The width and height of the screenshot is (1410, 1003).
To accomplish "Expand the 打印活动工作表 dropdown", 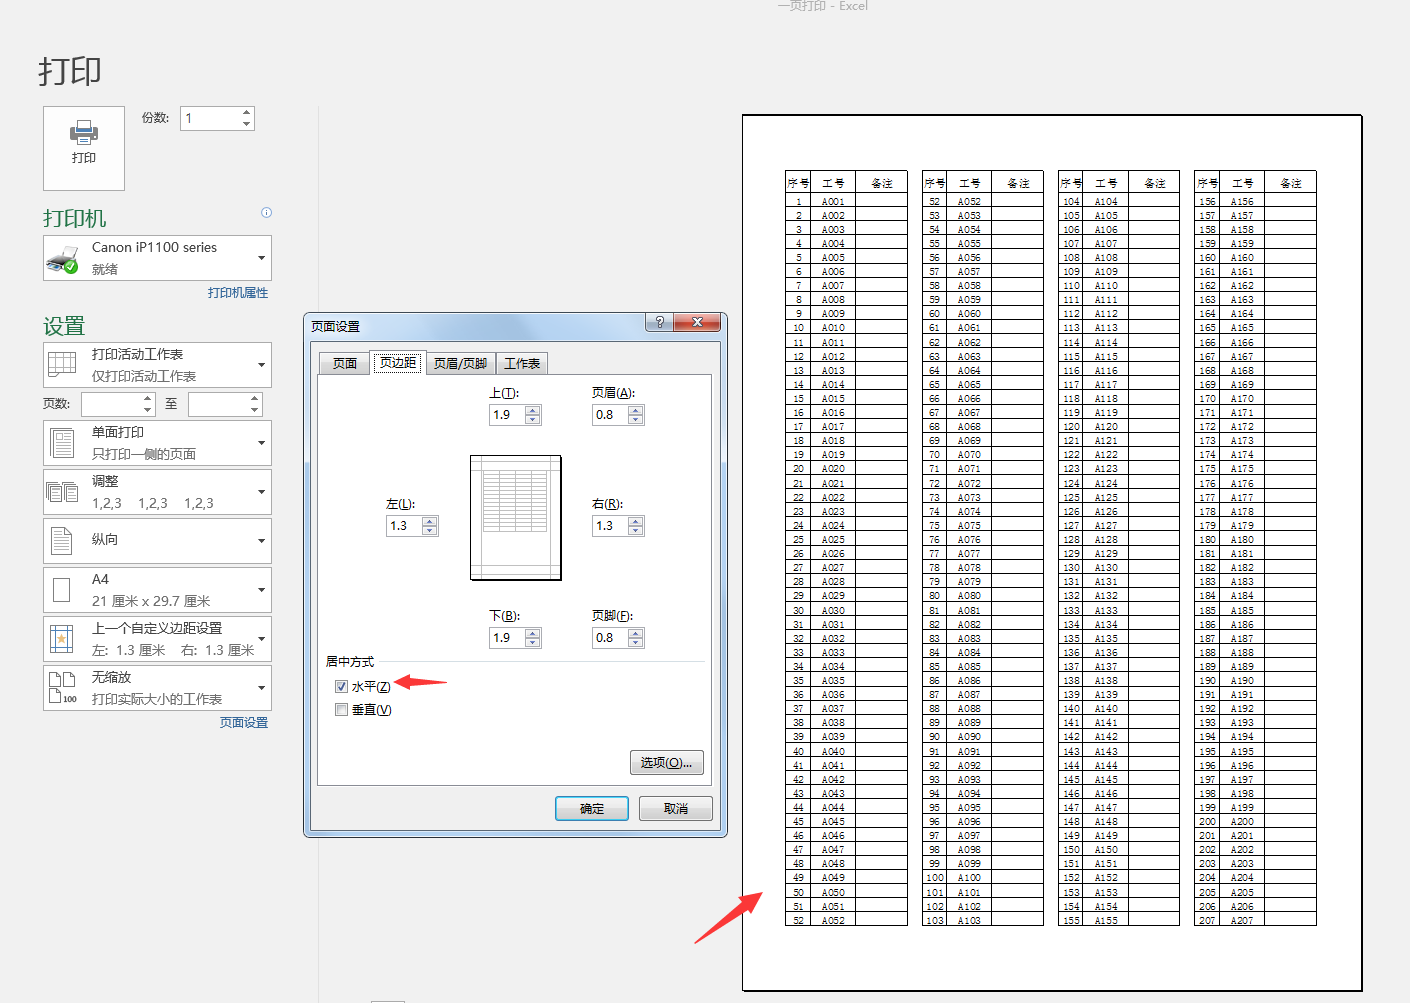I will [157, 365].
